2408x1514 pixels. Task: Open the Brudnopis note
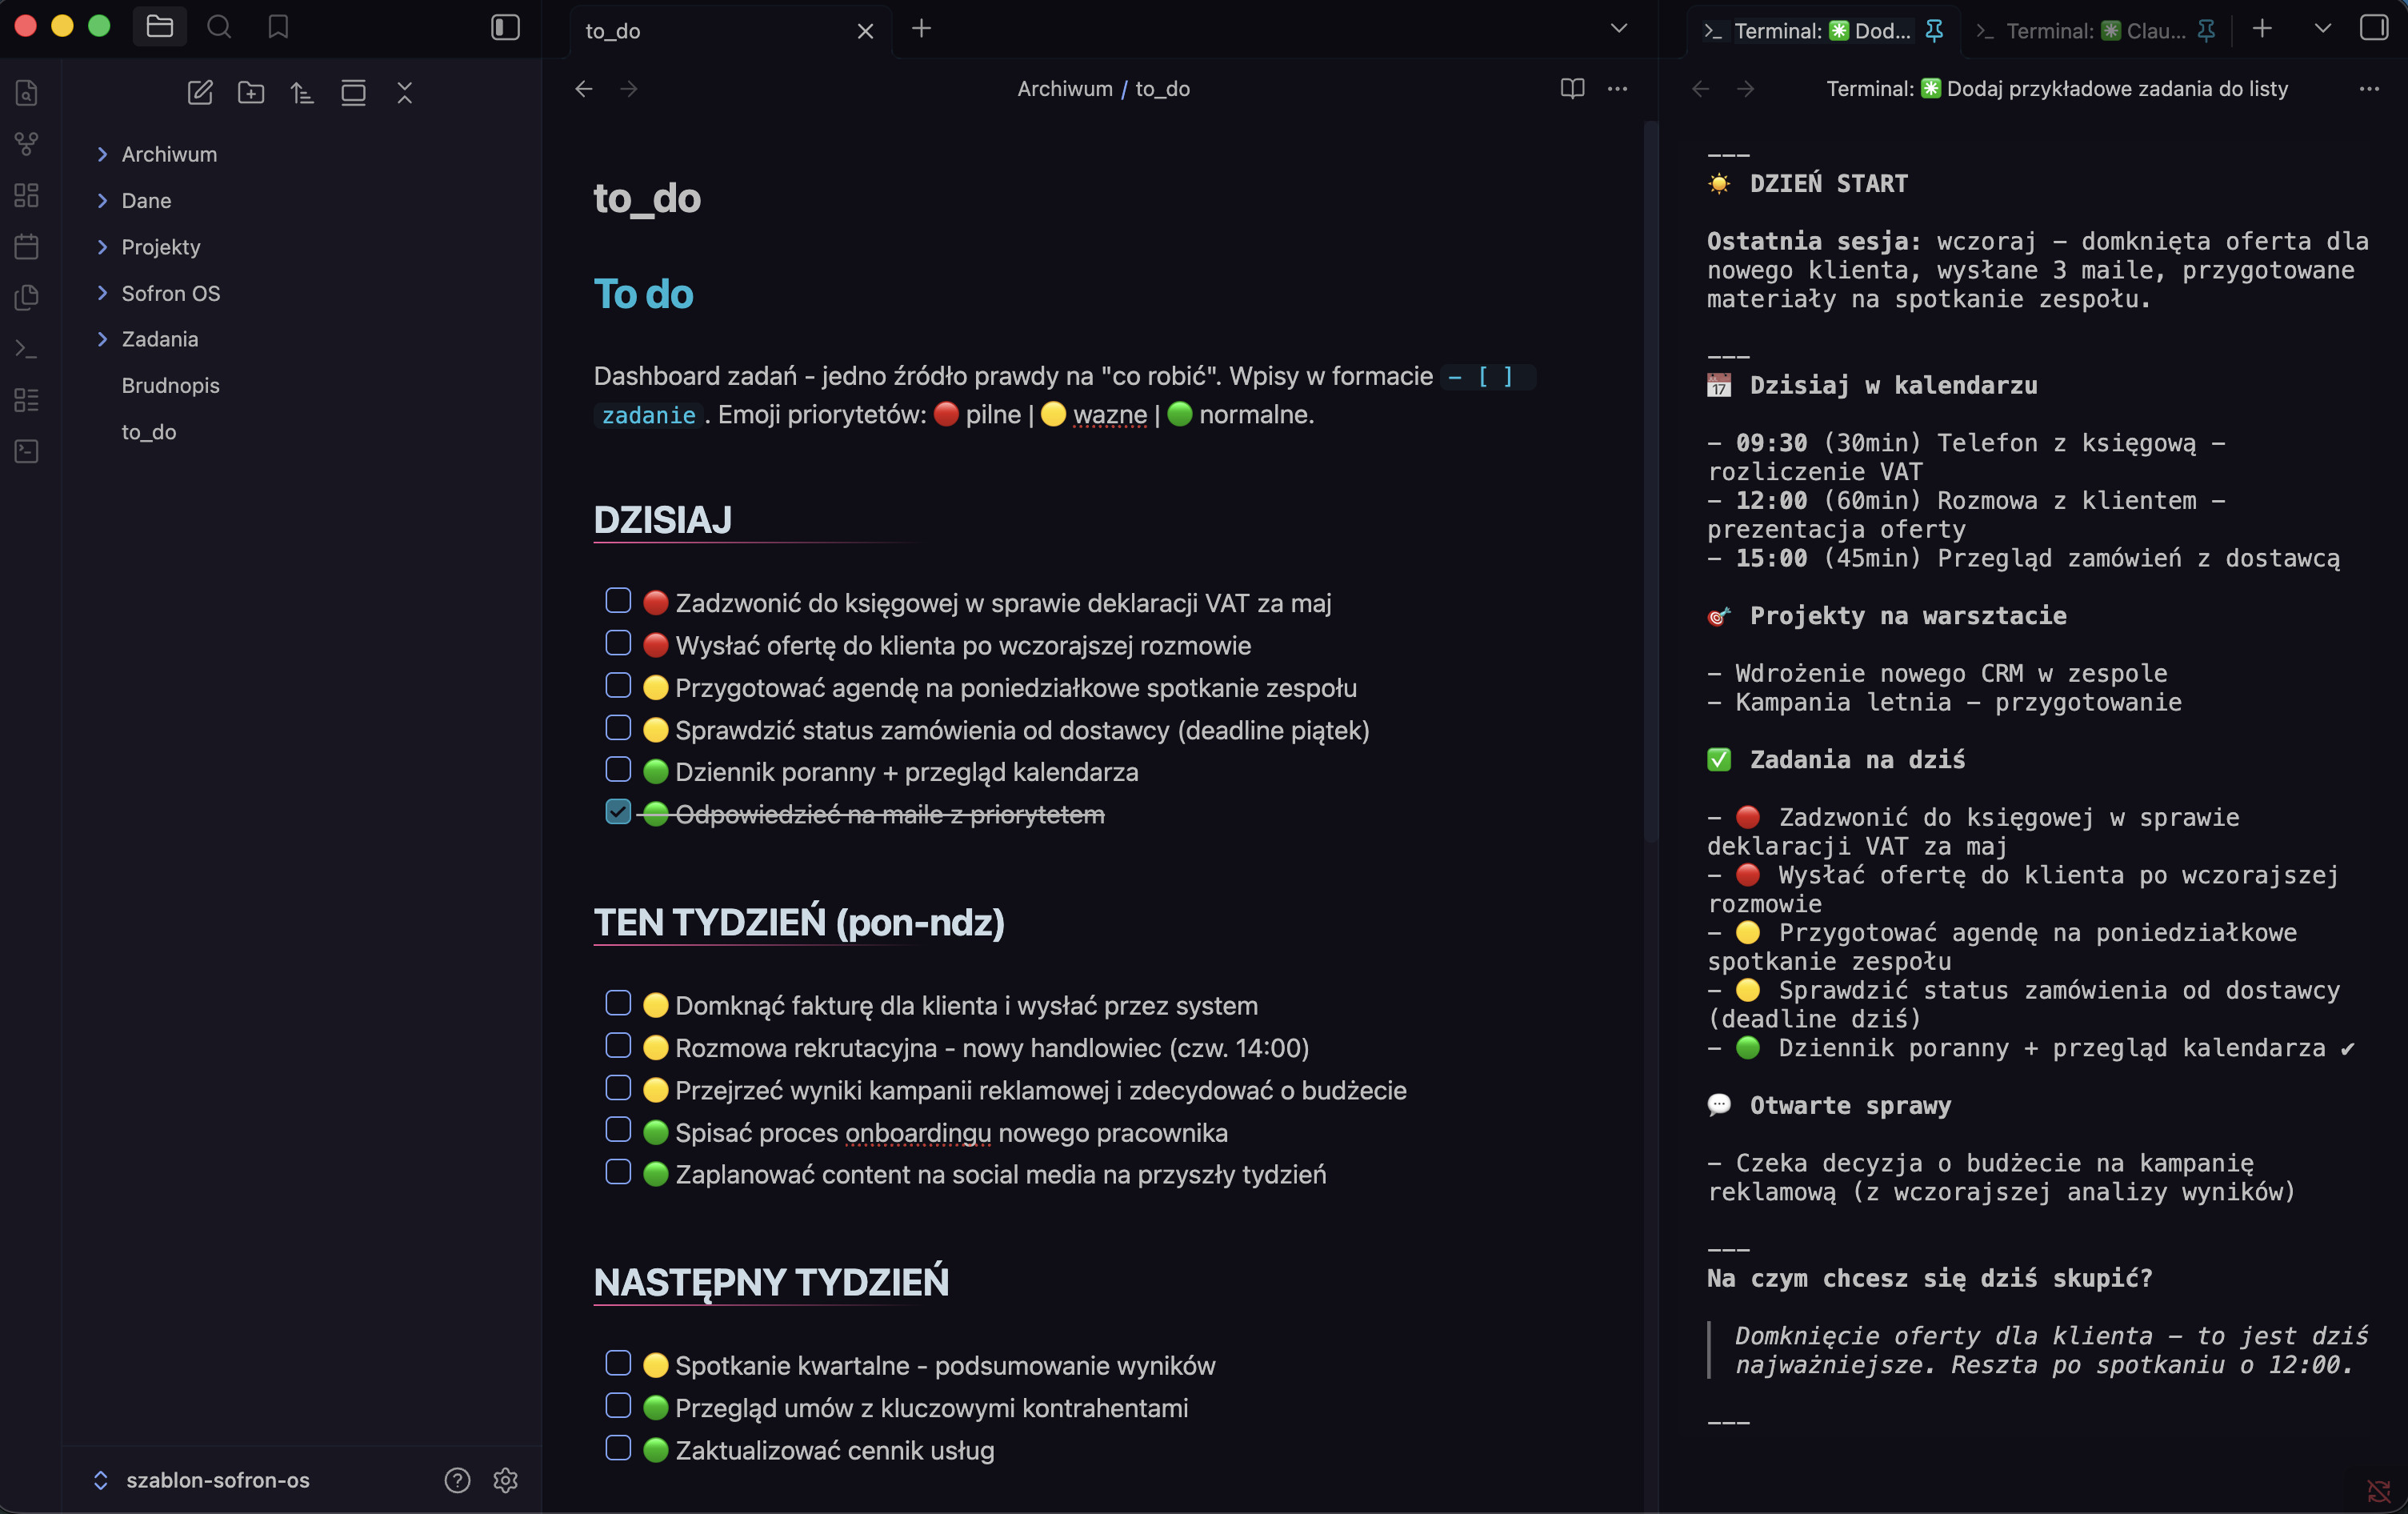click(x=171, y=386)
